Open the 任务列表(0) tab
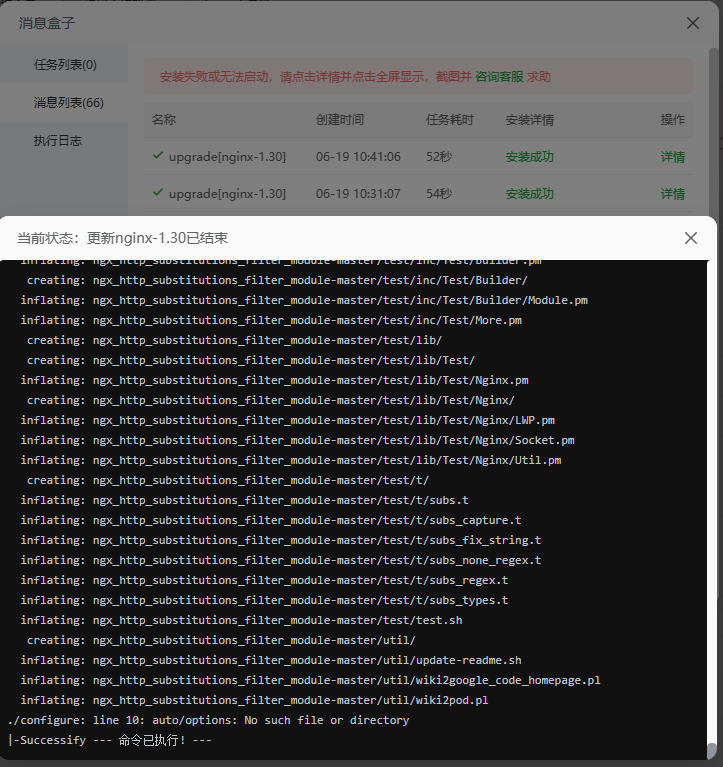Viewport: 723px width, 767px height. (x=65, y=64)
